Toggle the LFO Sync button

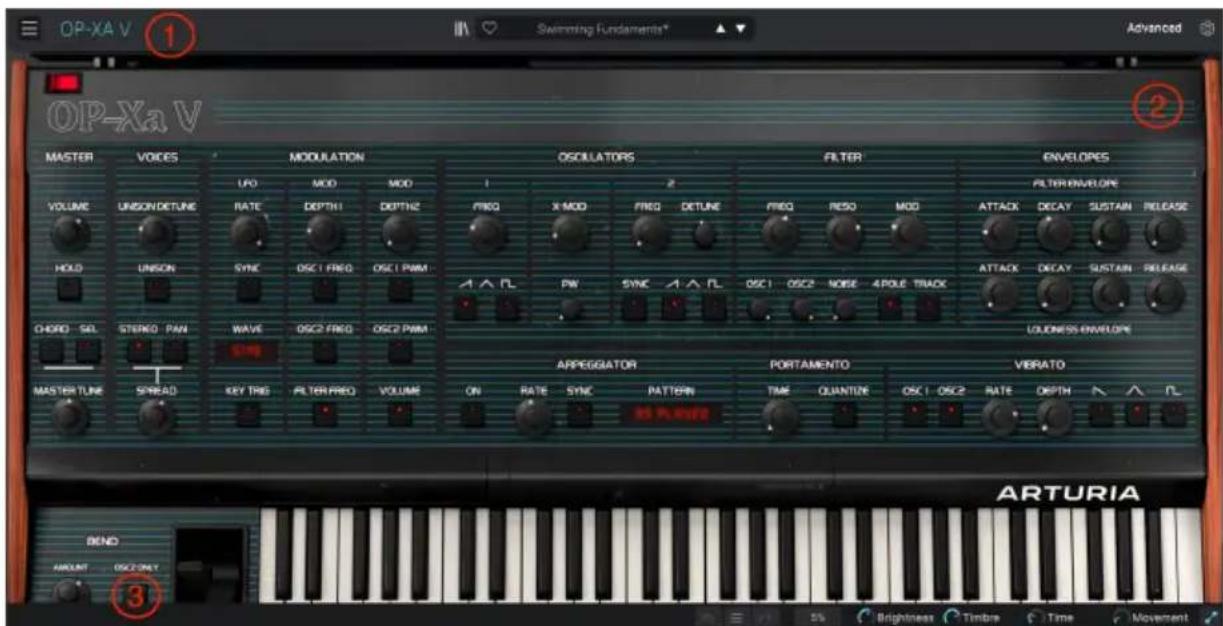click(x=248, y=291)
